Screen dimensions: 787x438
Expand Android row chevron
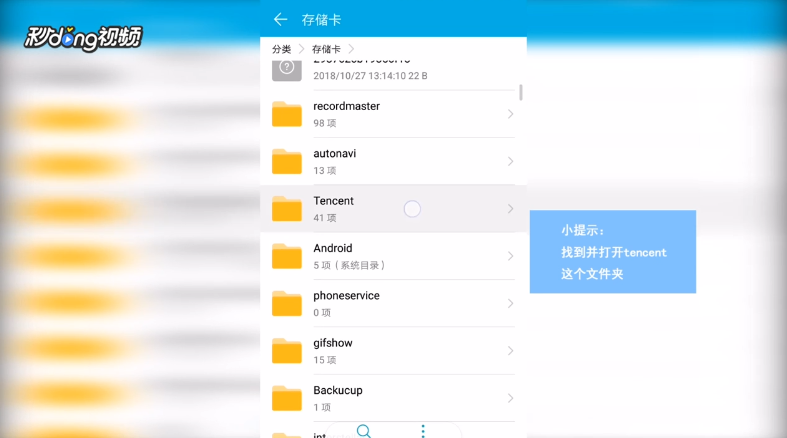coord(510,256)
